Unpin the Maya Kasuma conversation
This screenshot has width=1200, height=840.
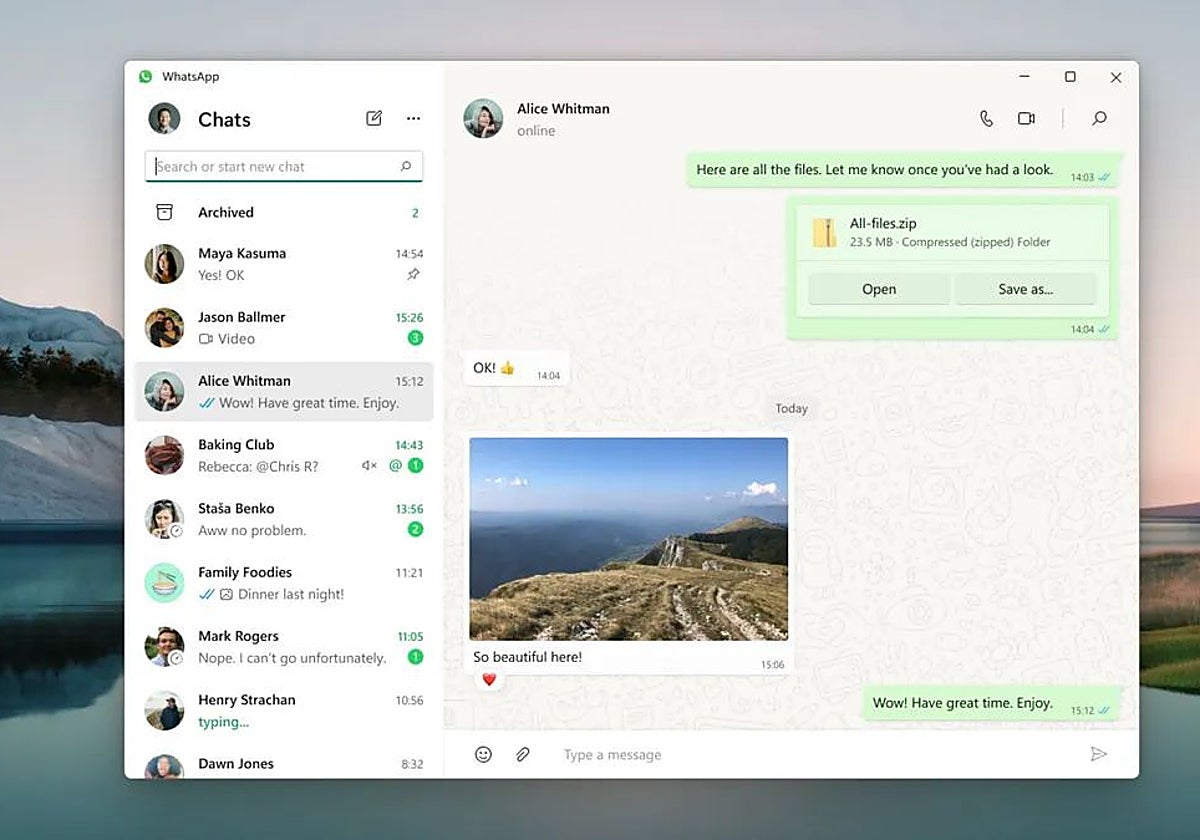click(x=413, y=275)
